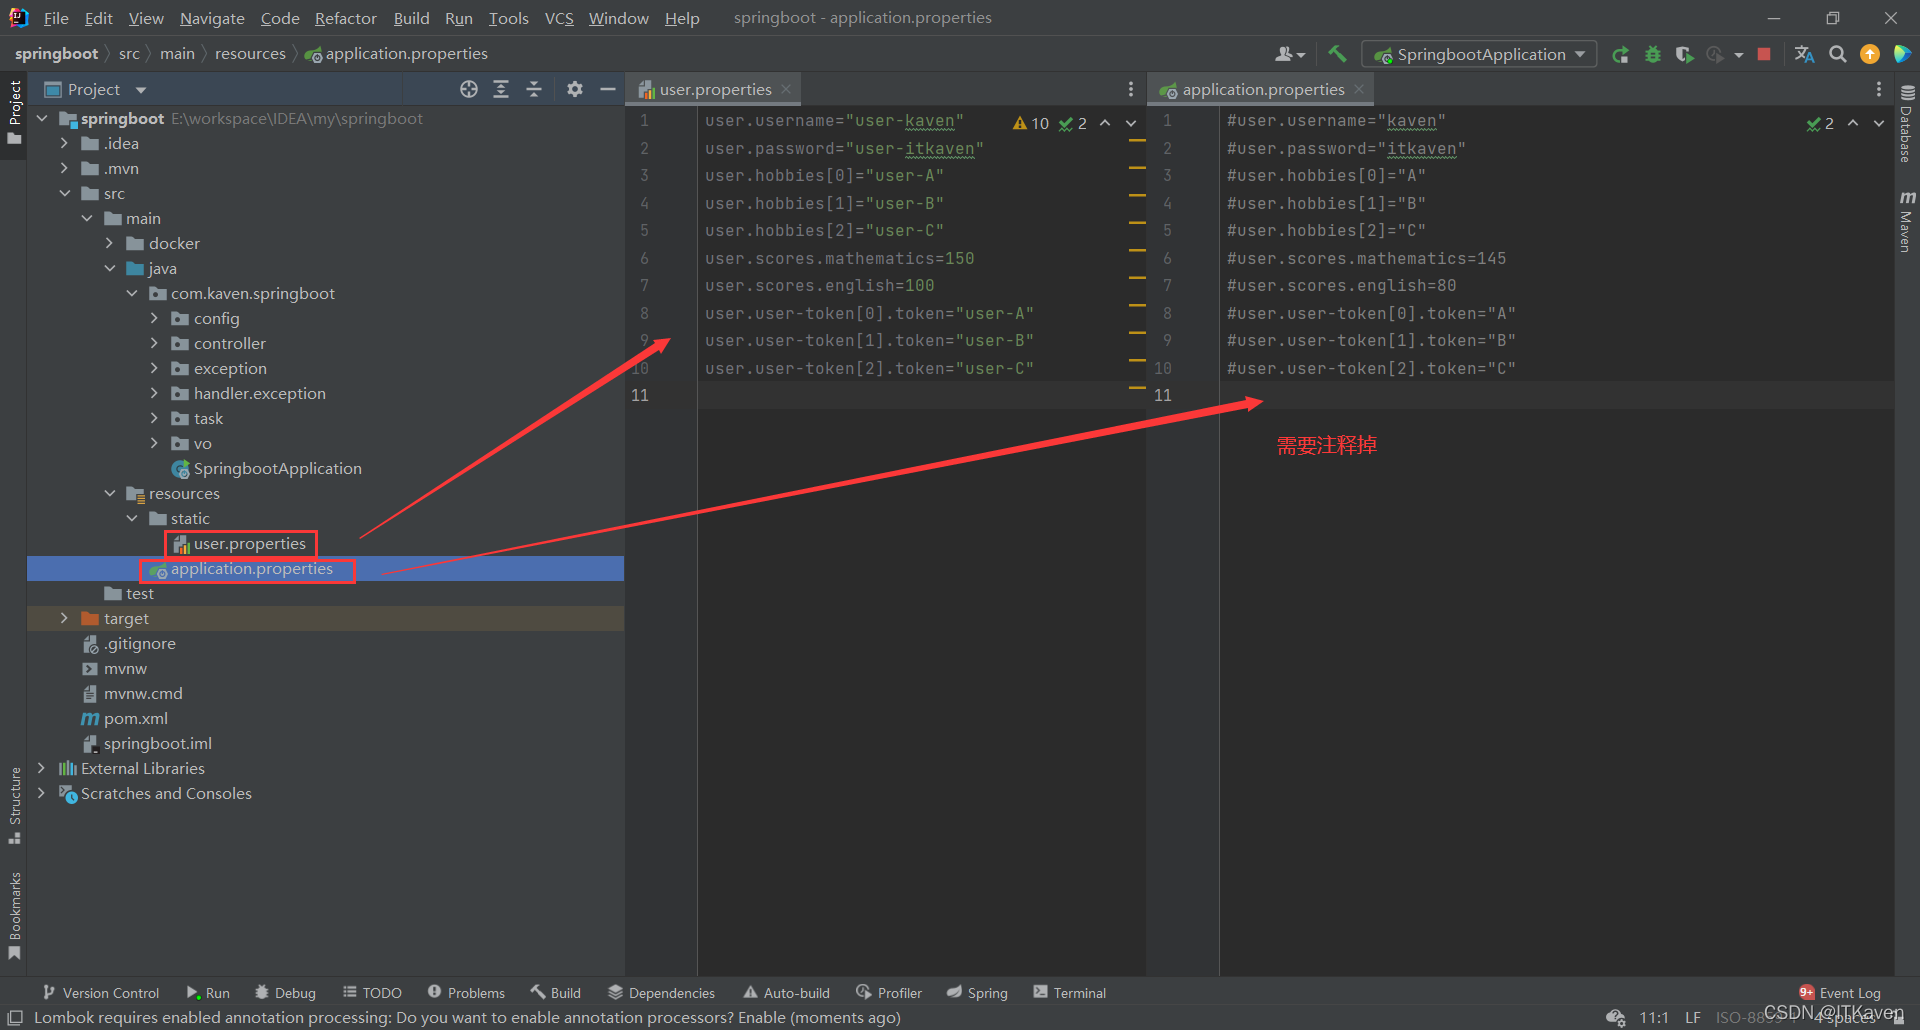
Task: Open the File menu
Action: pos(56,18)
